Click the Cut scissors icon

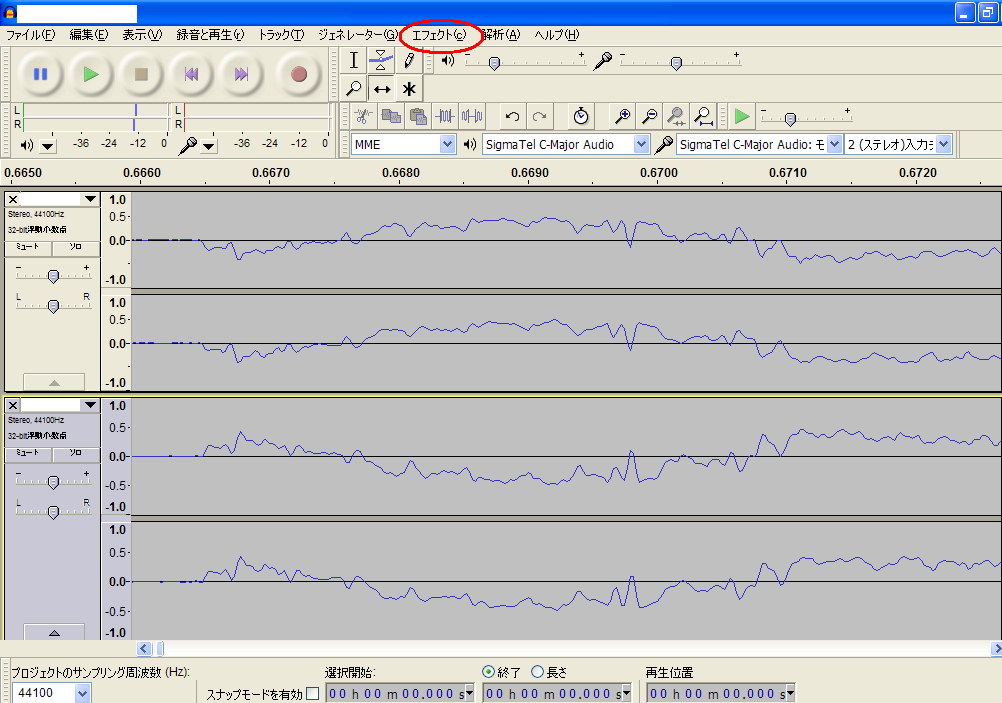click(363, 116)
